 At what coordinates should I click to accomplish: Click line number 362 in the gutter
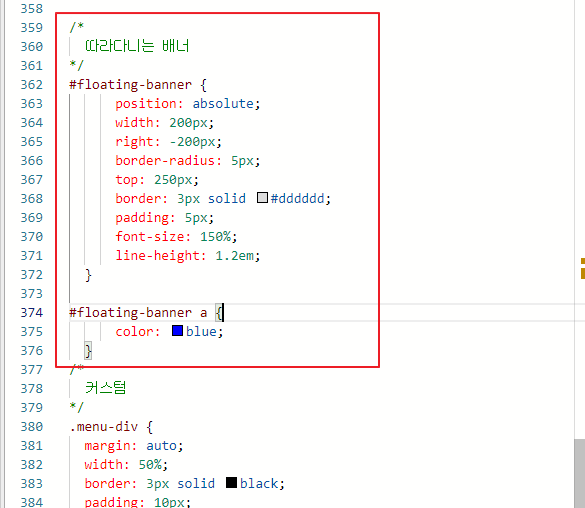pos(32,85)
